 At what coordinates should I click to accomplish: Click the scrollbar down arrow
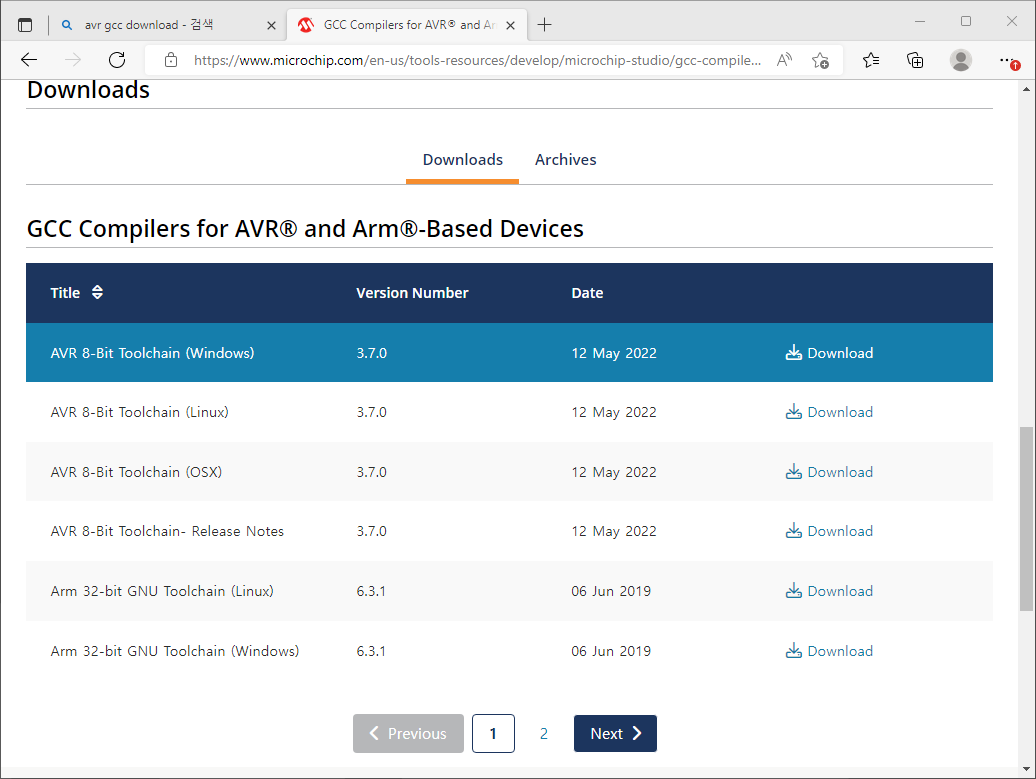coord(1026,768)
